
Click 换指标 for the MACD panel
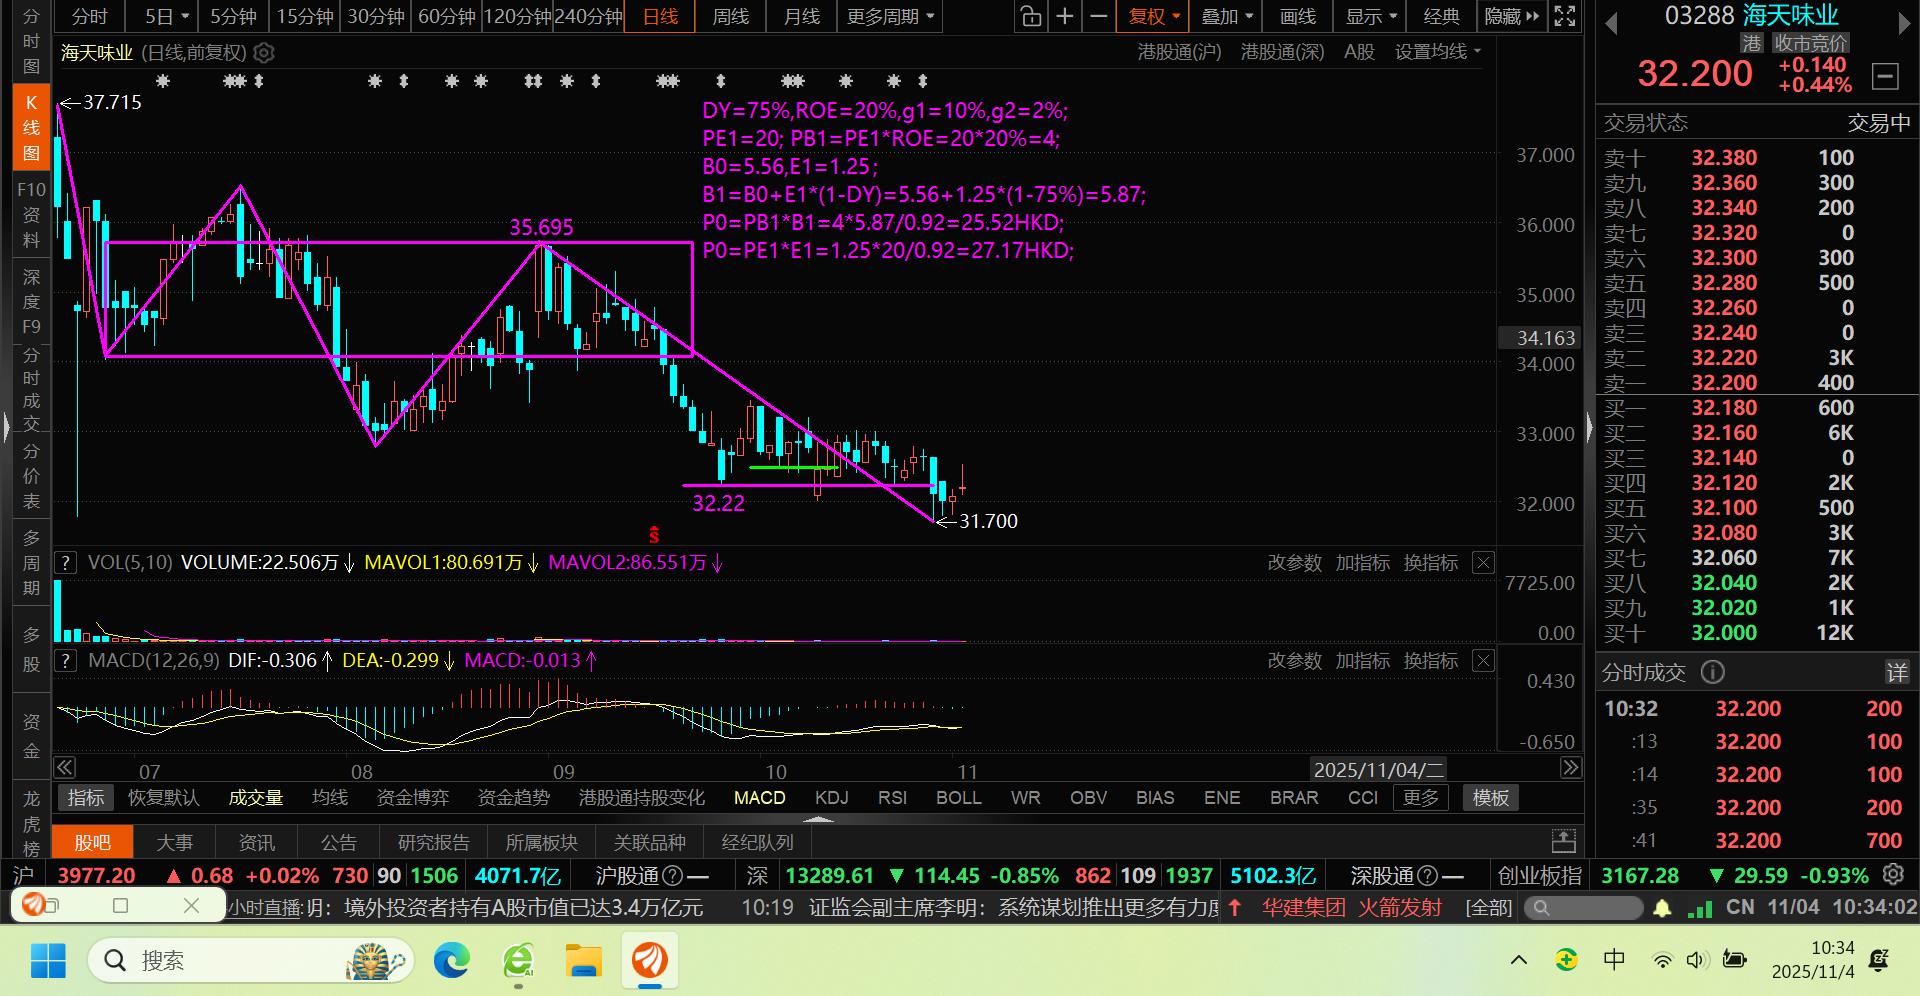1431,661
